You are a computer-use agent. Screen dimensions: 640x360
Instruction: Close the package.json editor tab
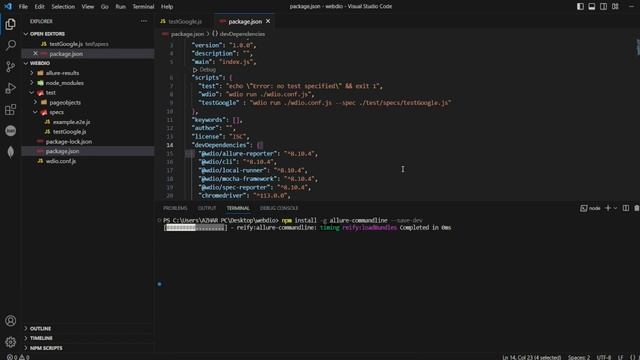coord(268,21)
